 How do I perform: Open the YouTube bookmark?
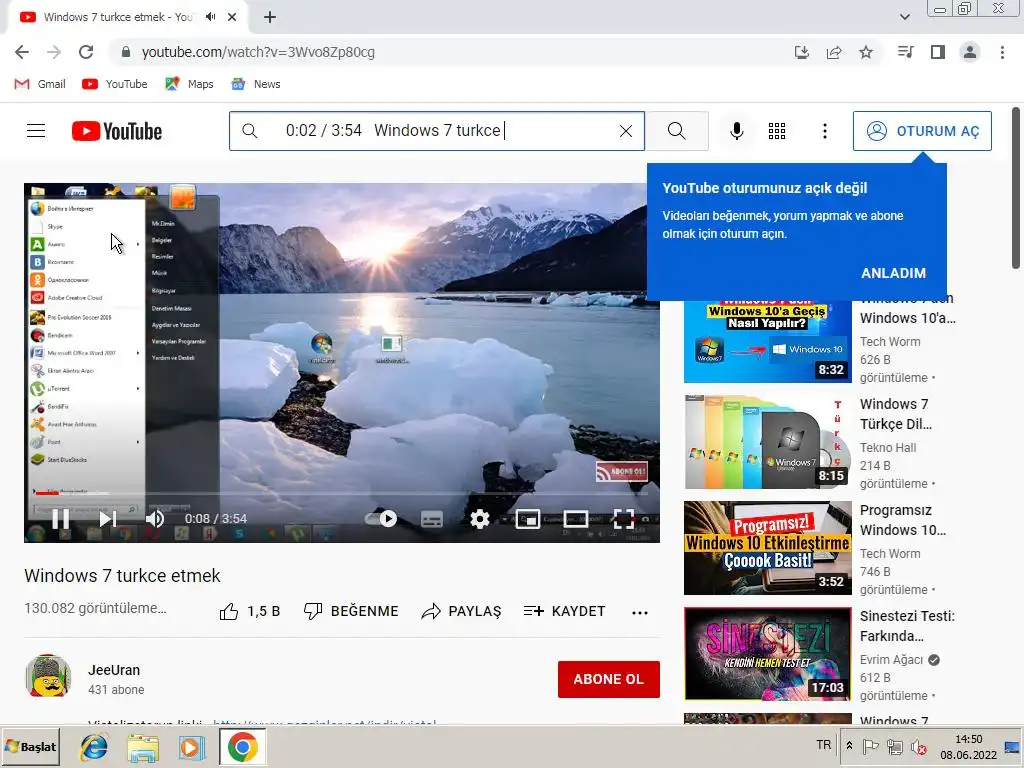(115, 84)
